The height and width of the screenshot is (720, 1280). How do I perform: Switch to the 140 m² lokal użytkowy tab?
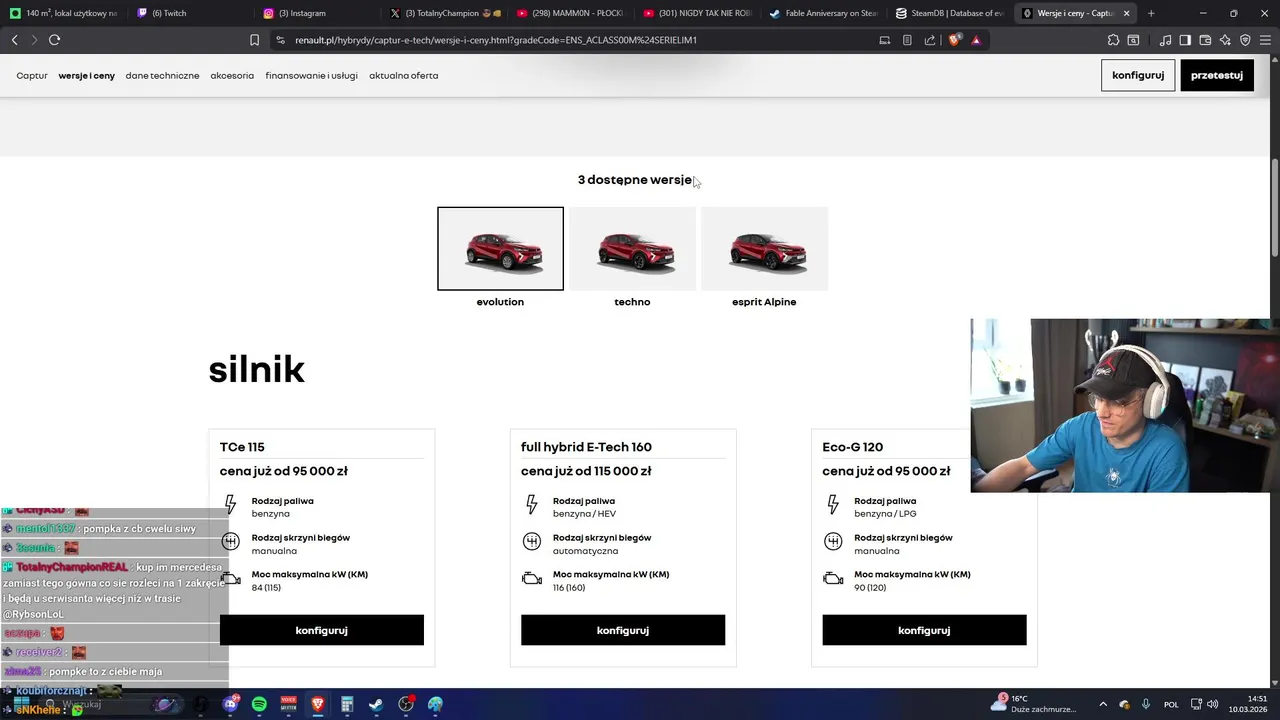point(63,13)
